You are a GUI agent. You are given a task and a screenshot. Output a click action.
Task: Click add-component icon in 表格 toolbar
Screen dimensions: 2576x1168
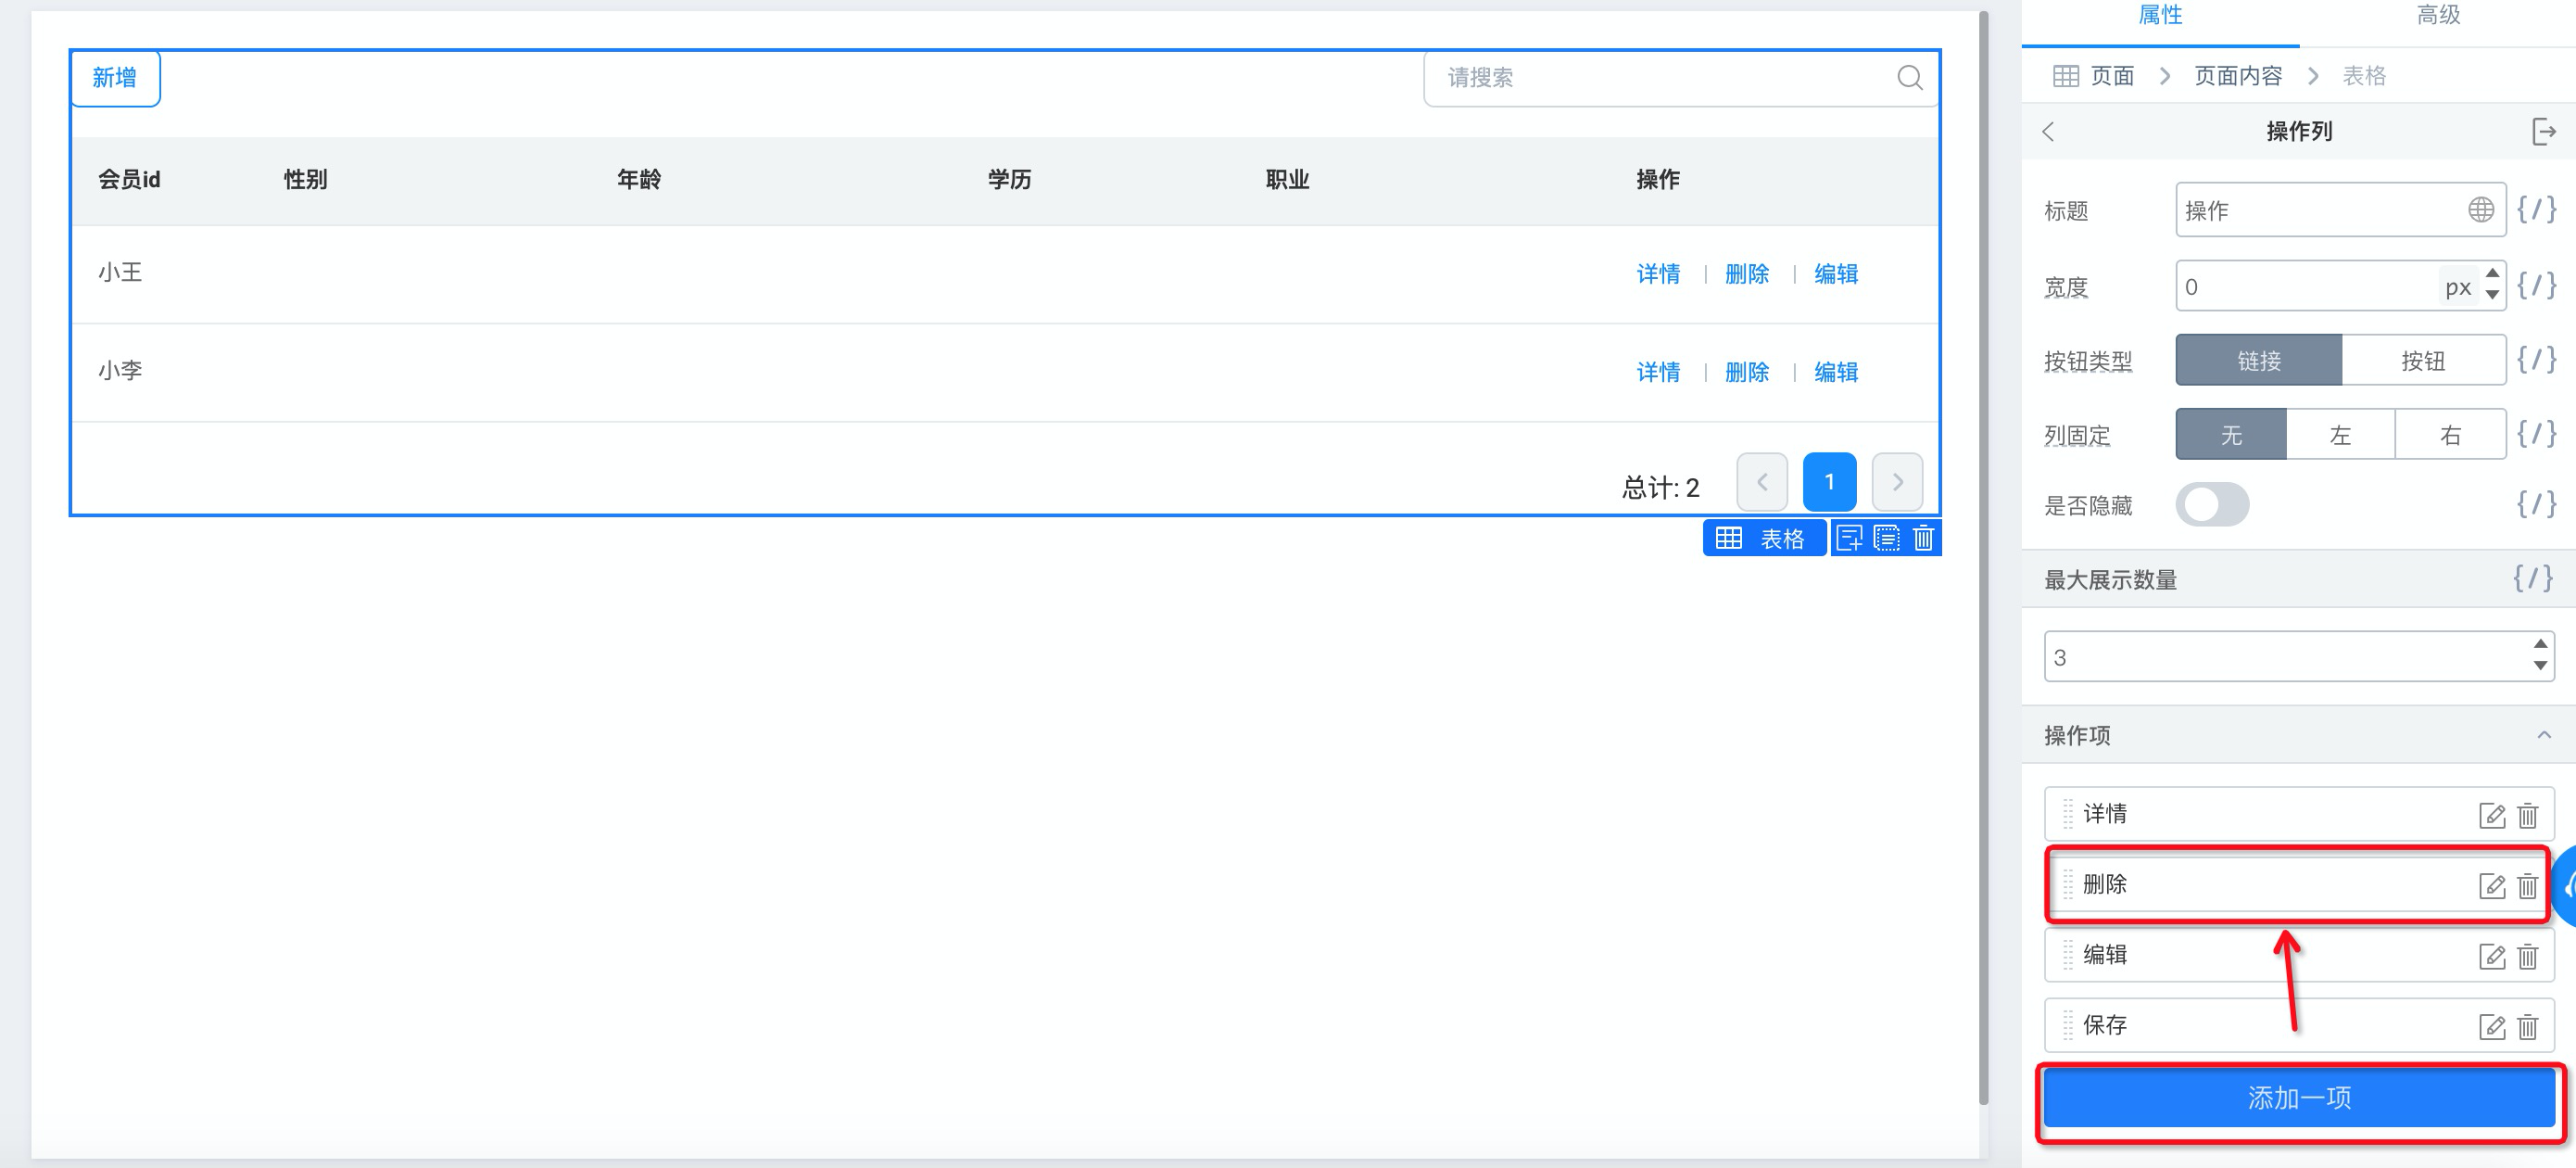tap(1850, 538)
